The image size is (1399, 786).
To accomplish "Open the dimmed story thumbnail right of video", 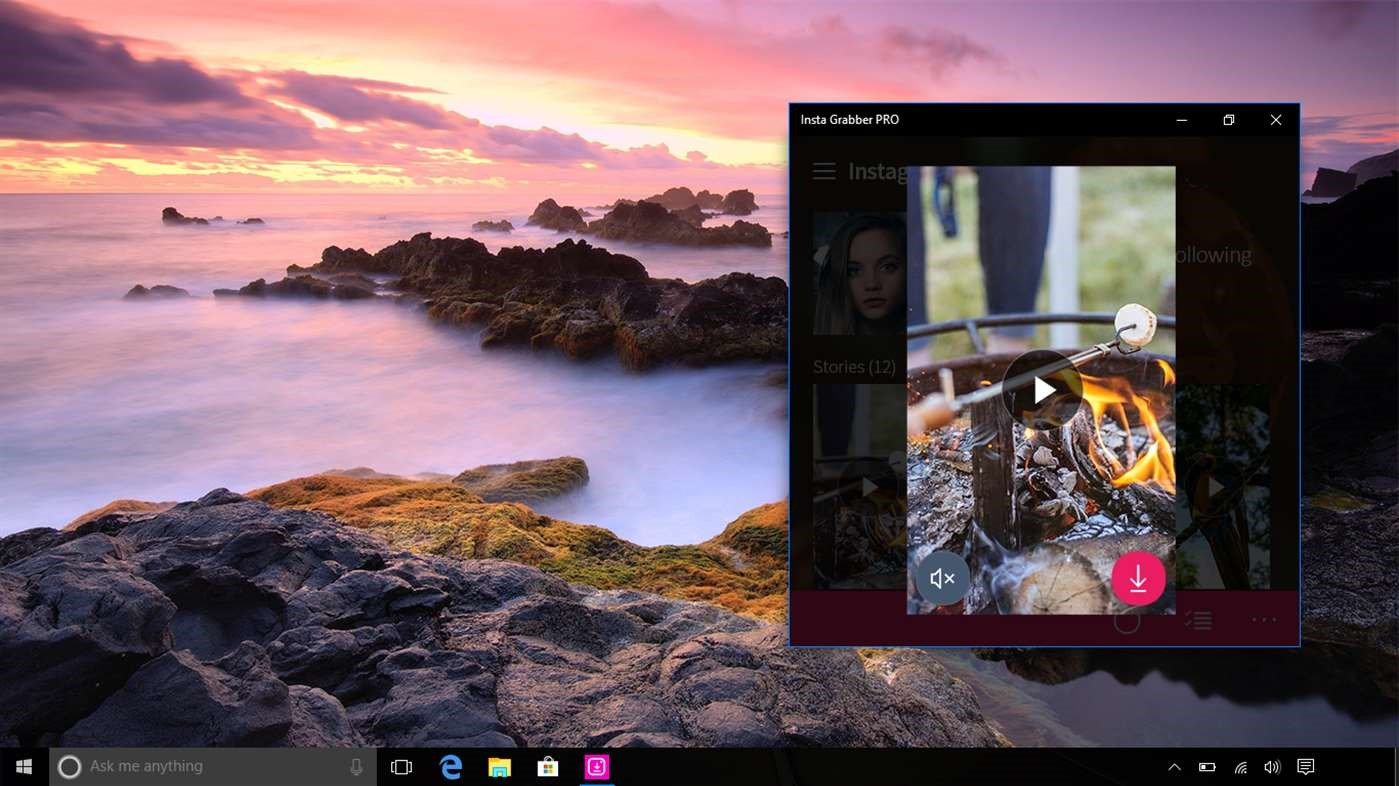I will (1222, 487).
